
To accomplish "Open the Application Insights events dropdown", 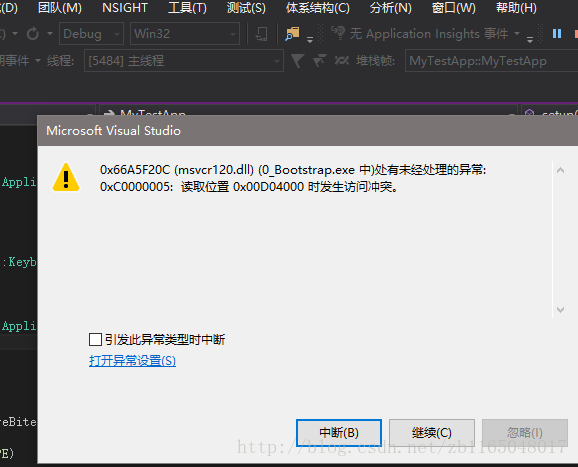I will coord(517,34).
